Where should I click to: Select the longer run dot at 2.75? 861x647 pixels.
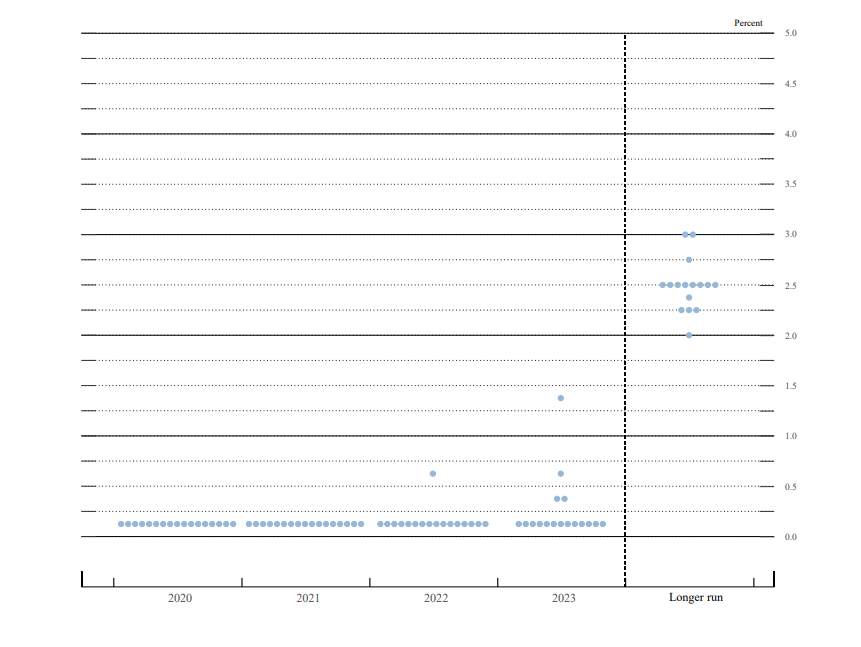[x=689, y=260]
